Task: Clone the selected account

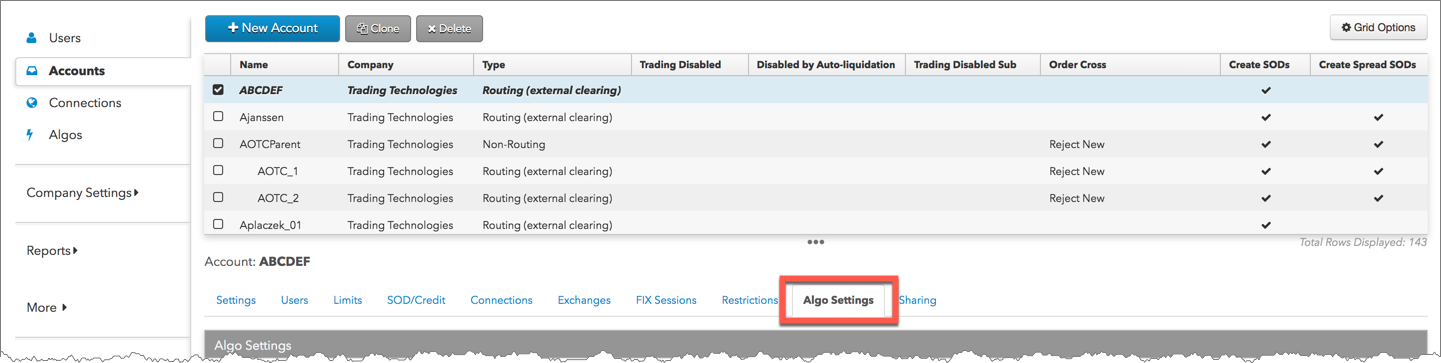Action: (x=378, y=29)
